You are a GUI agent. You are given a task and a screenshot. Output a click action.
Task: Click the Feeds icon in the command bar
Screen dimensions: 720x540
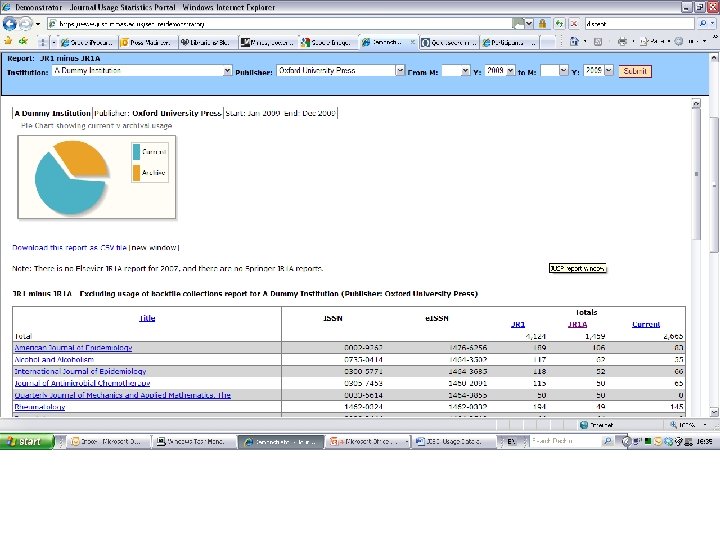coord(598,42)
